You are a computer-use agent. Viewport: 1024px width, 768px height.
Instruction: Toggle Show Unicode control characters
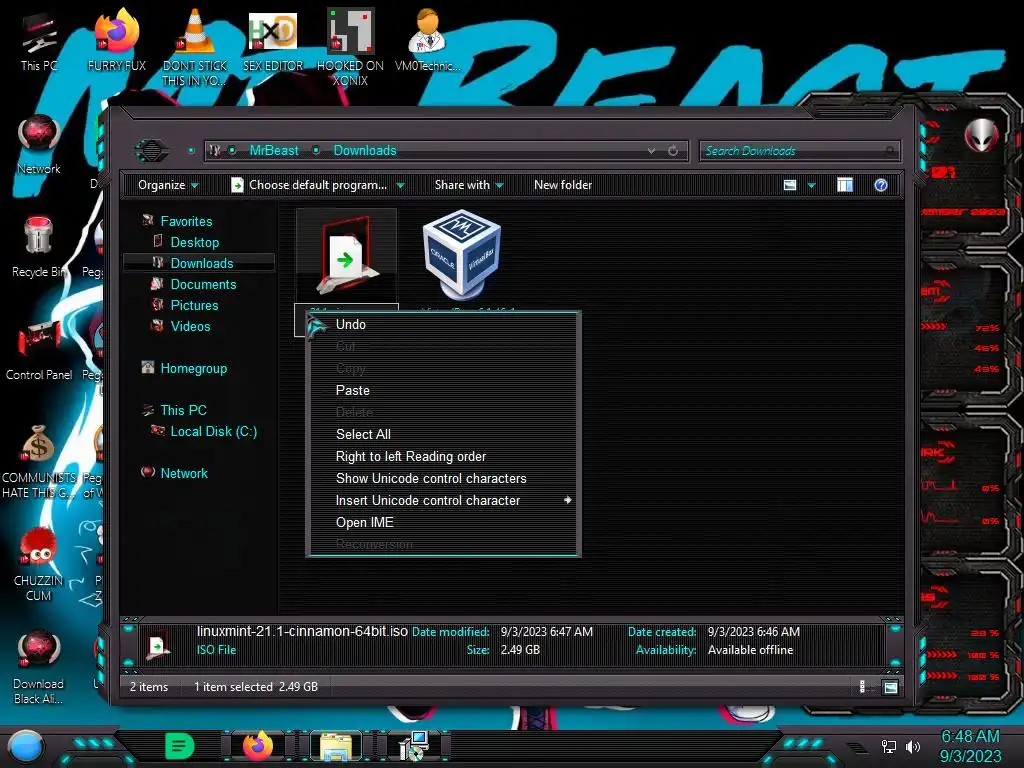click(x=443, y=479)
